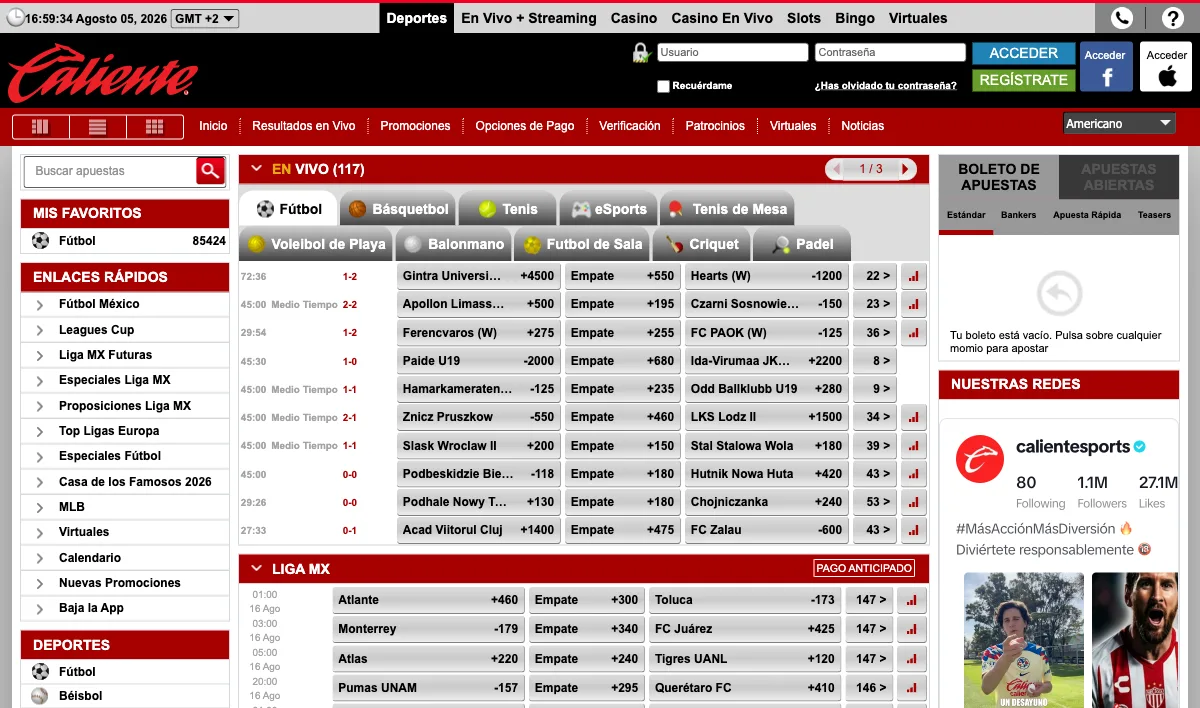Open stats chart for Podbeskidzie match
Screen dimensions: 1200x708
coord(913,474)
